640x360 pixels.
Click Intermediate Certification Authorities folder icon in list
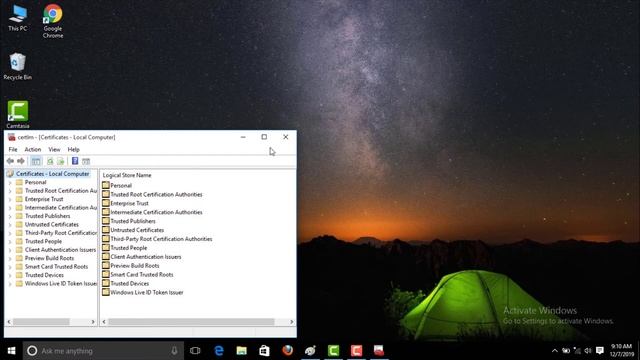click(x=106, y=212)
